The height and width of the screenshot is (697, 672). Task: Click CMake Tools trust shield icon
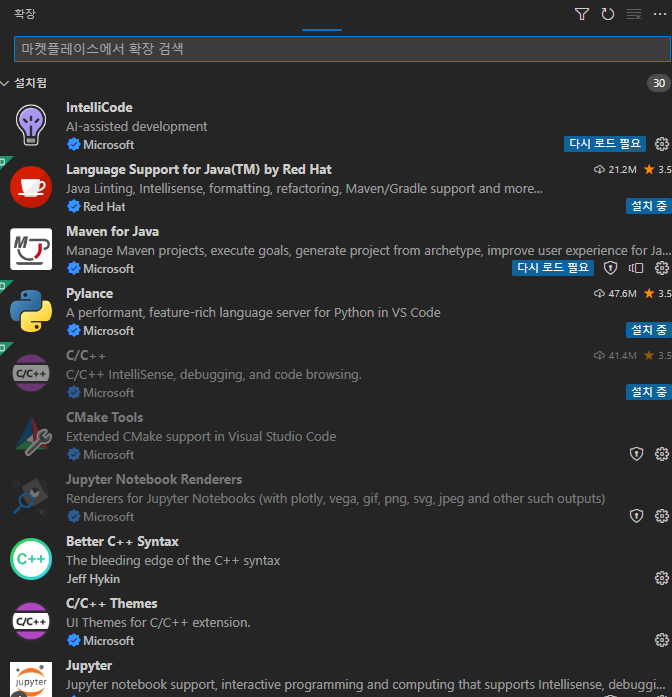(x=636, y=454)
